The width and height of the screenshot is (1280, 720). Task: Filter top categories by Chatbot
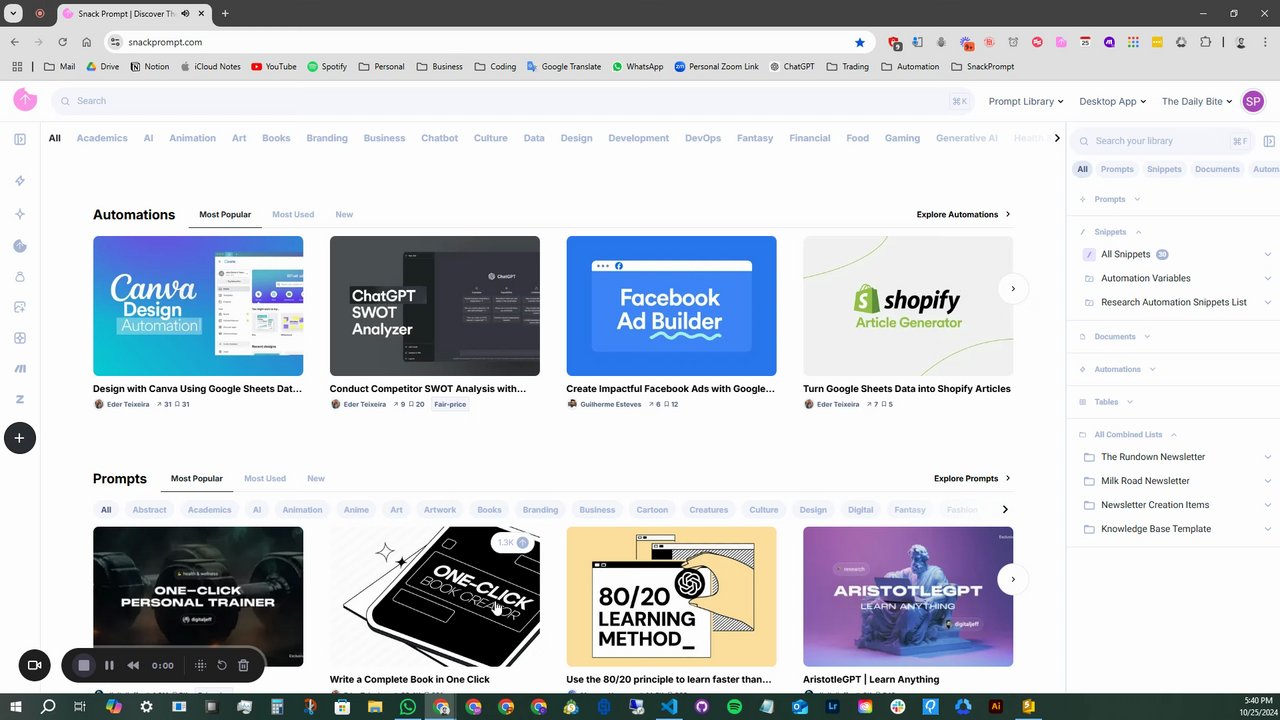[x=439, y=138]
